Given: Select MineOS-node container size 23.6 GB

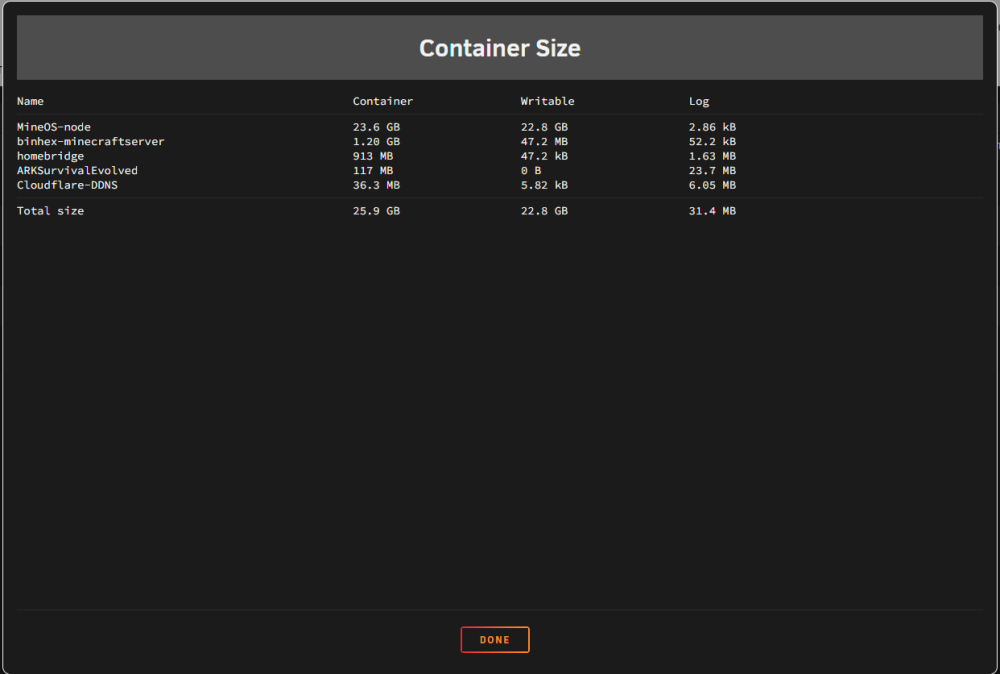Looking at the screenshot, I should (x=376, y=127).
